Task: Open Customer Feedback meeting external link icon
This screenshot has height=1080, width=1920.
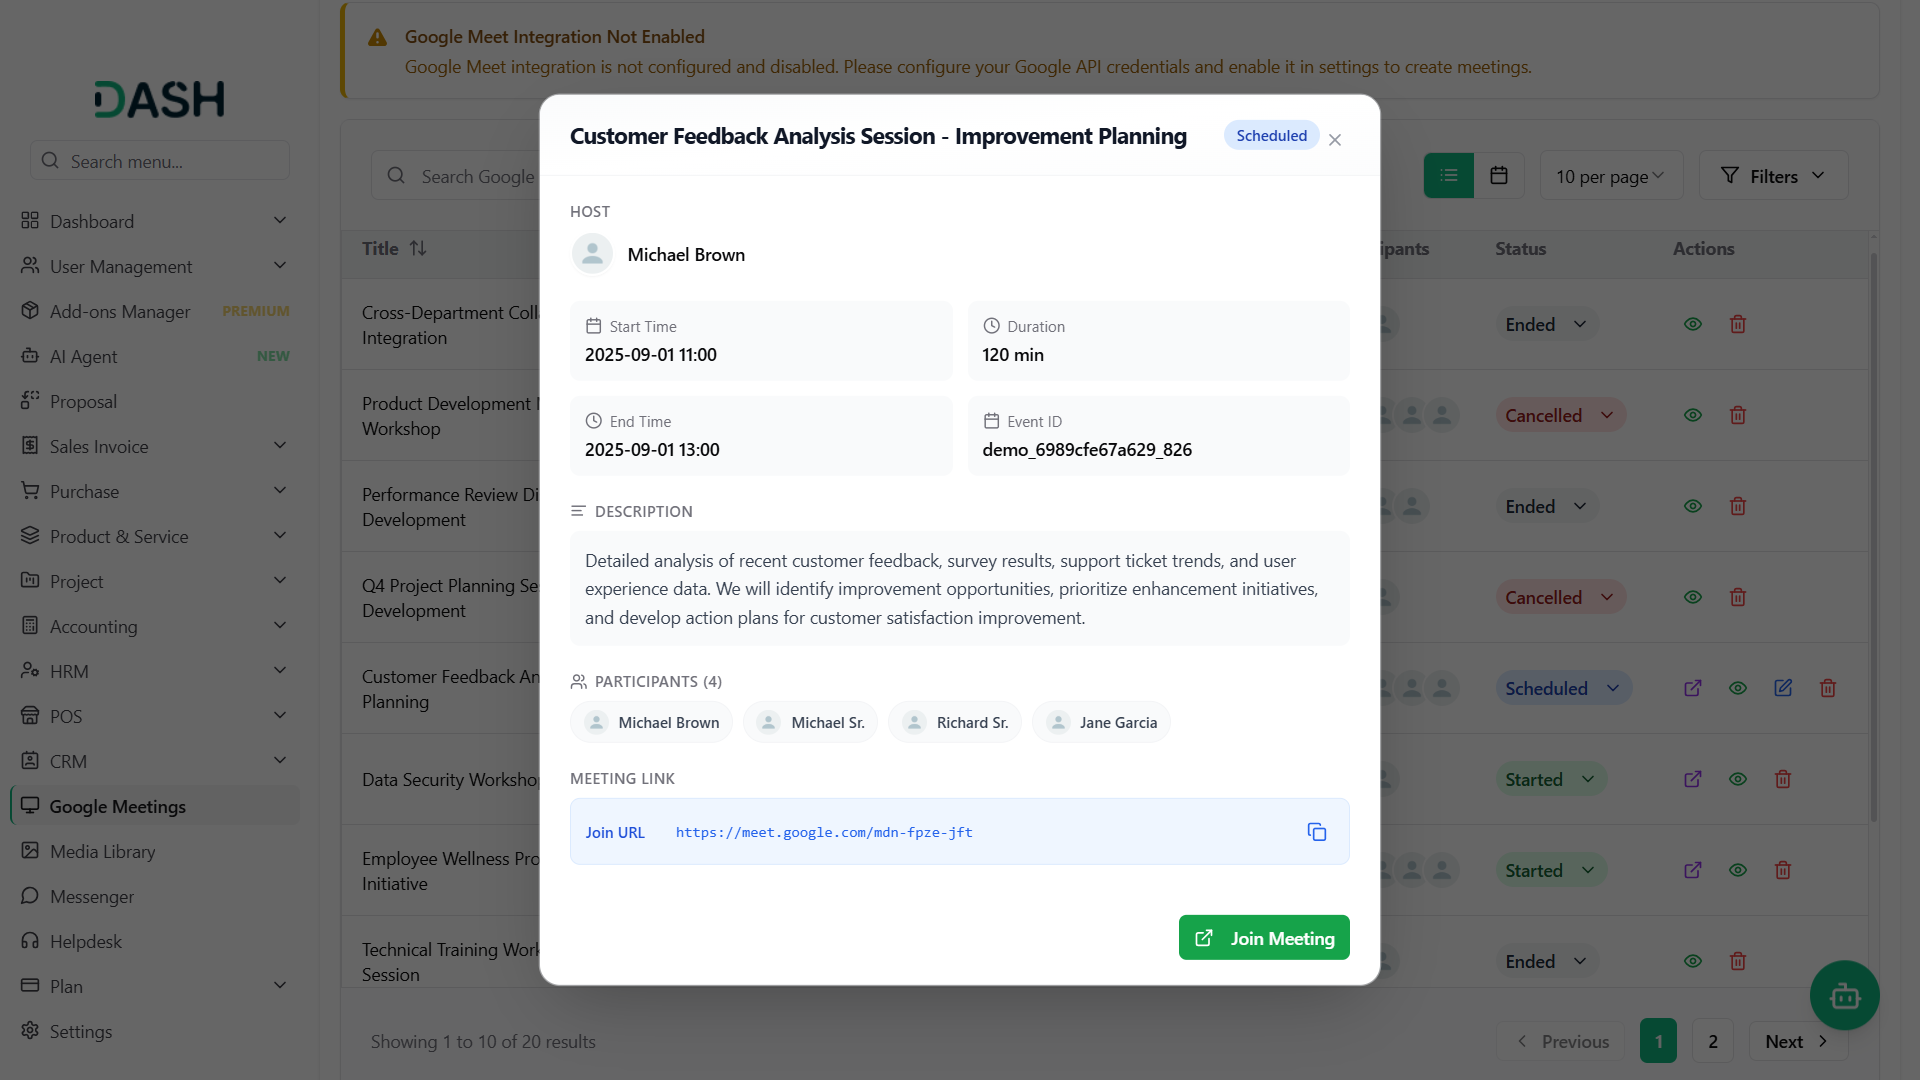Action: pyautogui.click(x=1693, y=688)
